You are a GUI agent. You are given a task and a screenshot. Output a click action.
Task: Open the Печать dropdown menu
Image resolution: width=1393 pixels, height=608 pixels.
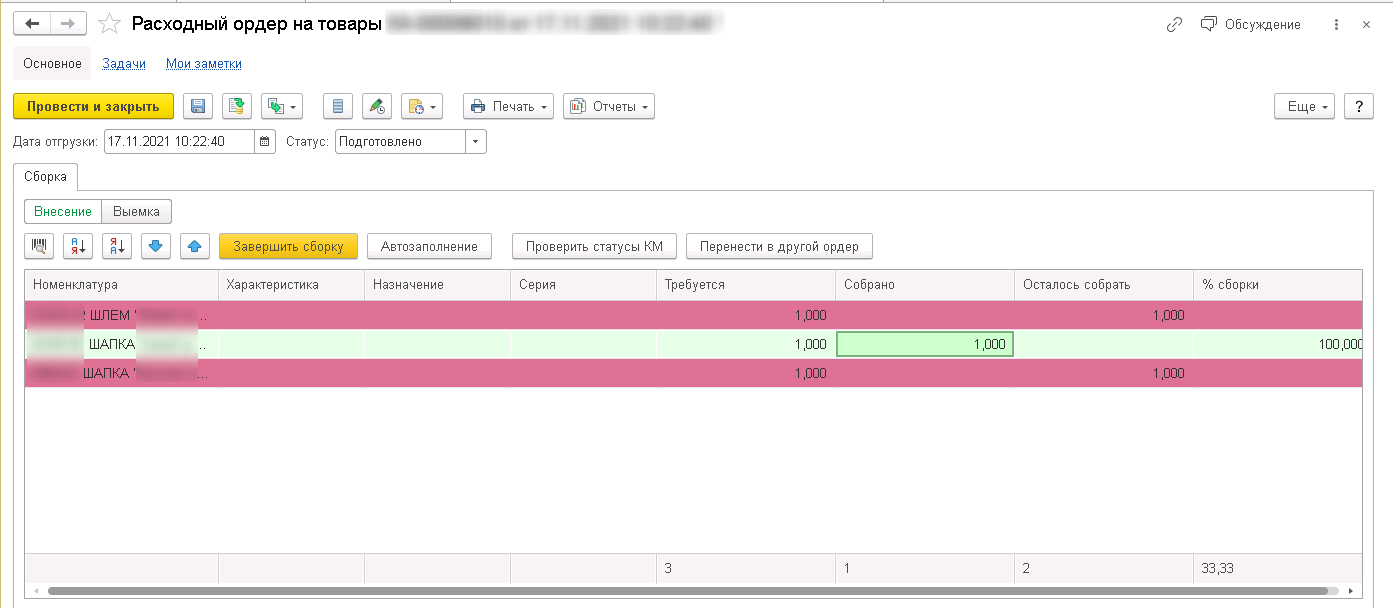tap(508, 107)
